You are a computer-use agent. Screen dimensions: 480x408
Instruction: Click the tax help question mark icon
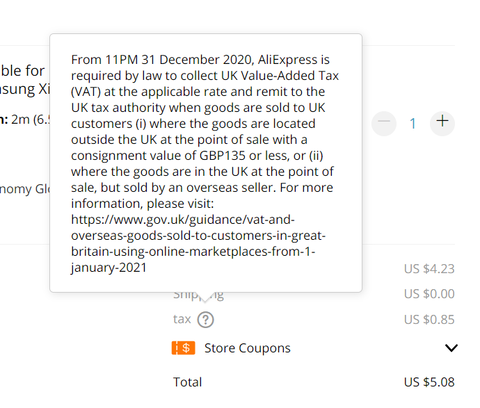click(x=205, y=320)
